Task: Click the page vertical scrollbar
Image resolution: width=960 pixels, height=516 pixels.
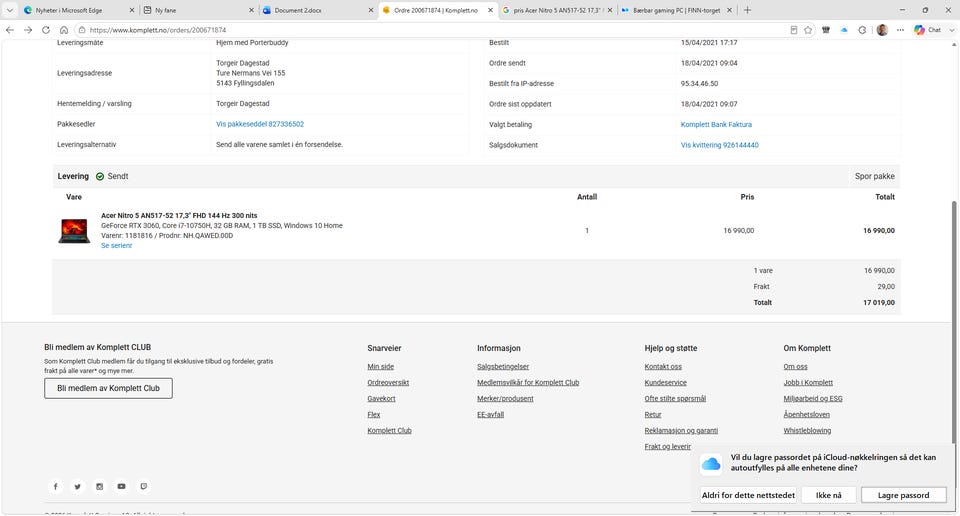Action: pyautogui.click(x=954, y=323)
